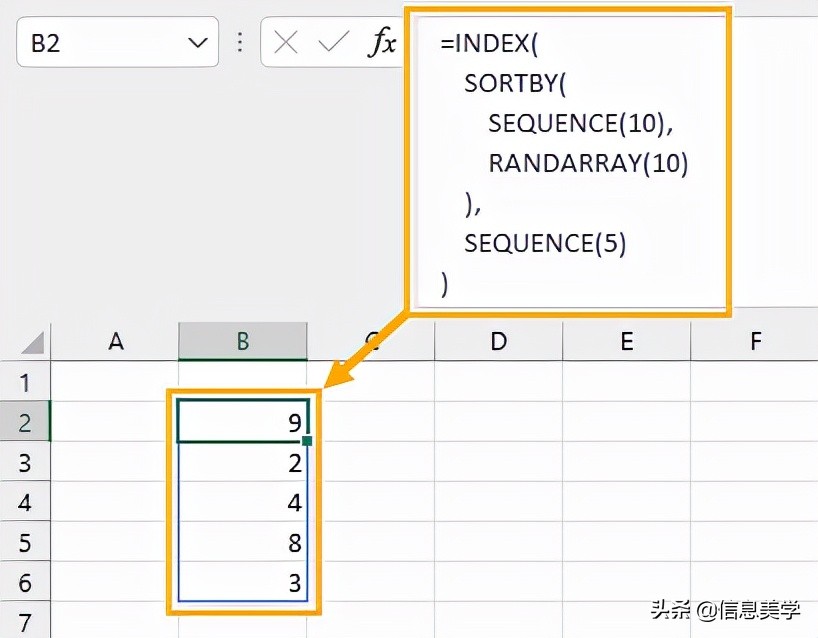
Task: Click cell B4 containing value 4
Action: pos(242,502)
